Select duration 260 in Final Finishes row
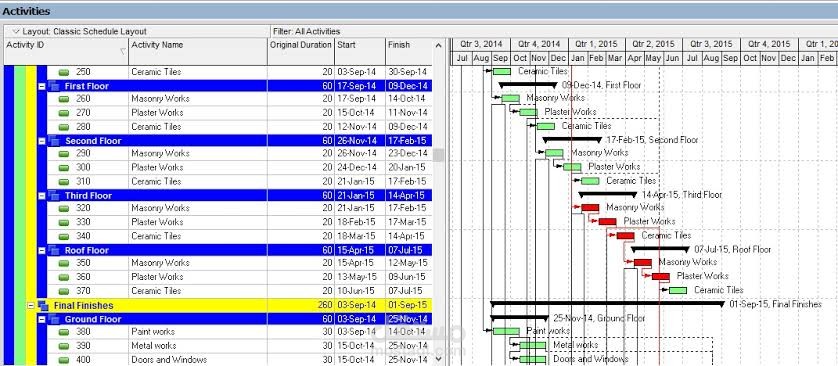The width and height of the screenshot is (838, 366). pyautogui.click(x=301, y=306)
